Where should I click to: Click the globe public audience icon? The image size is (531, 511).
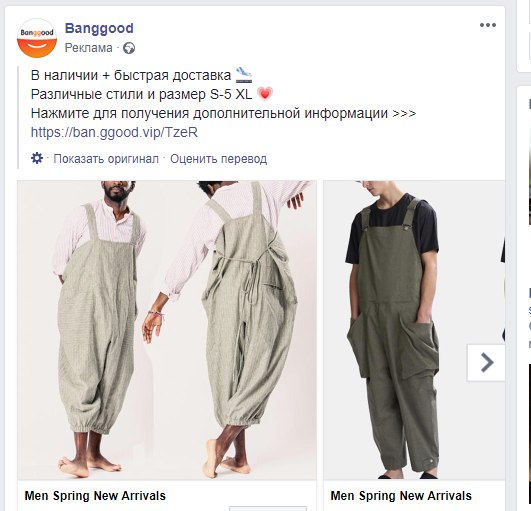pos(129,48)
